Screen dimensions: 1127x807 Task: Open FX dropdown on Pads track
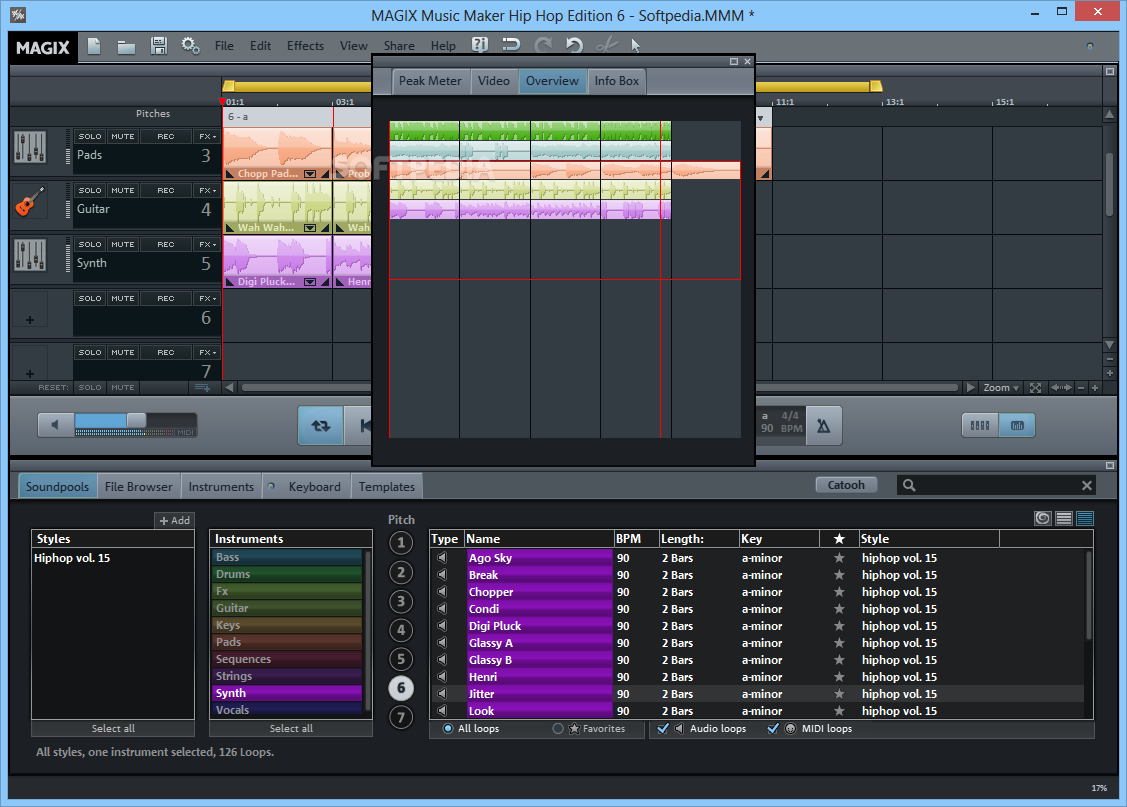[x=207, y=137]
